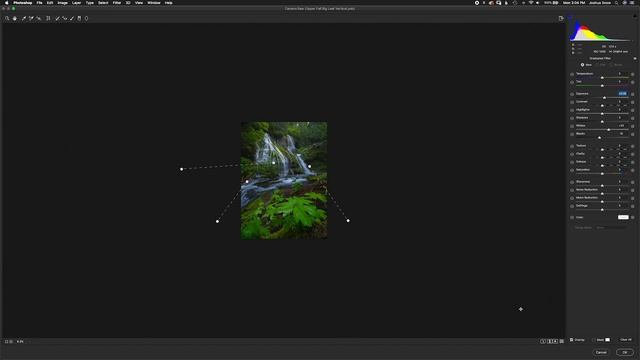Select the Graduated Filter tool
This screenshot has width=640, height=360.
click(x=79, y=18)
